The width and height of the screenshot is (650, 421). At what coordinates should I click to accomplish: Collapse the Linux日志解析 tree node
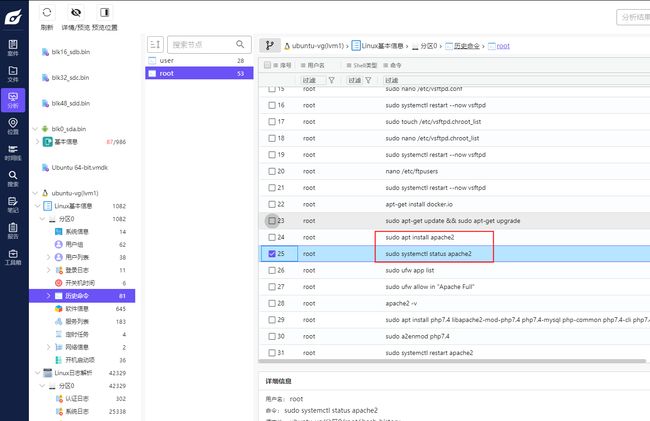[x=38, y=373]
